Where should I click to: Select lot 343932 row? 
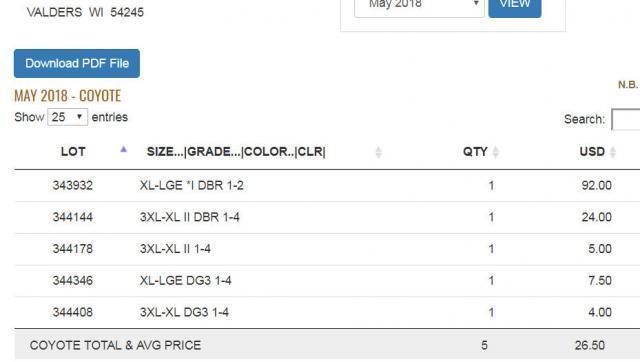327,185
